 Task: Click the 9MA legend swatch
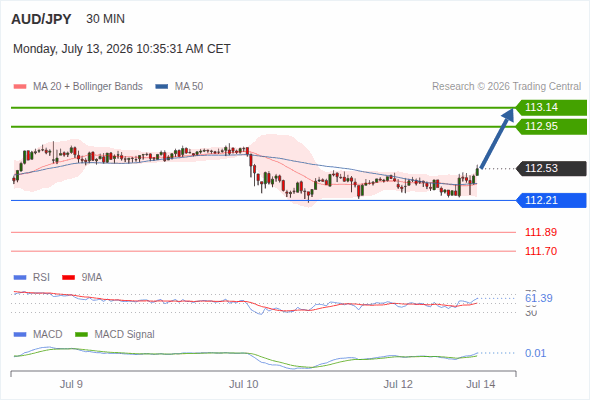pyautogui.click(x=68, y=278)
